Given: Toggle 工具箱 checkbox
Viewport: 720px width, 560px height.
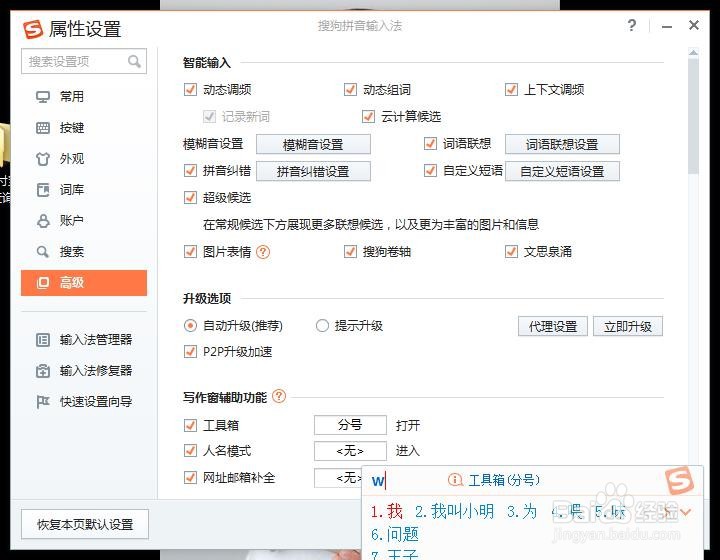Looking at the screenshot, I should tap(190, 426).
